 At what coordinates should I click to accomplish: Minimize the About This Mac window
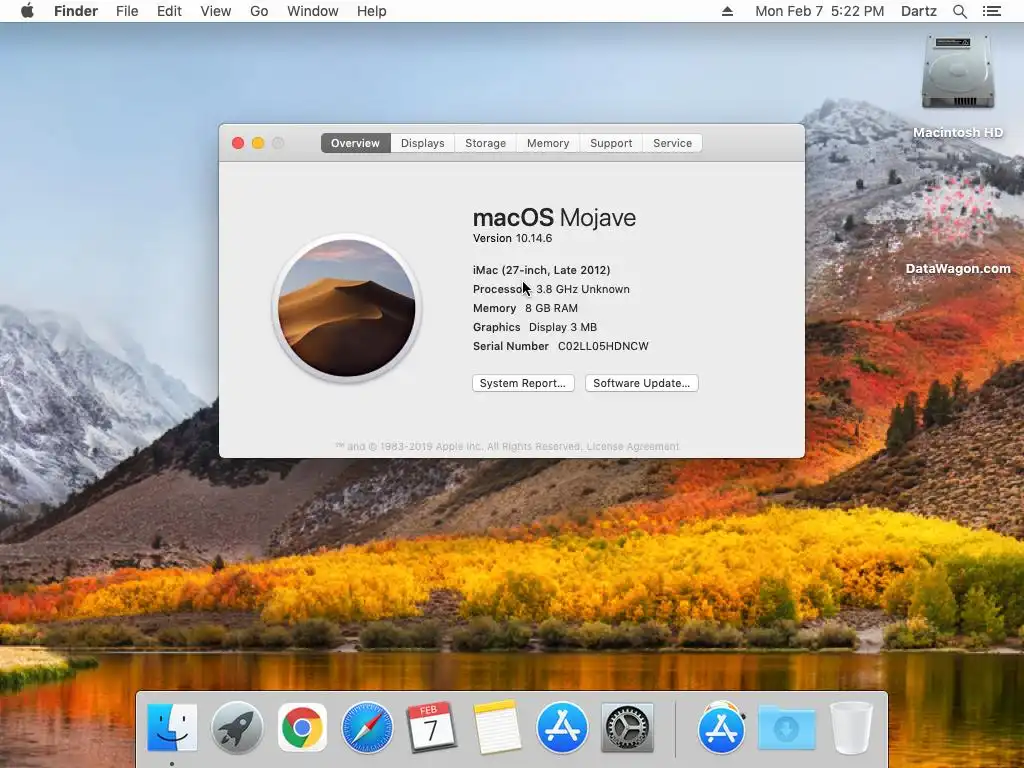258,143
